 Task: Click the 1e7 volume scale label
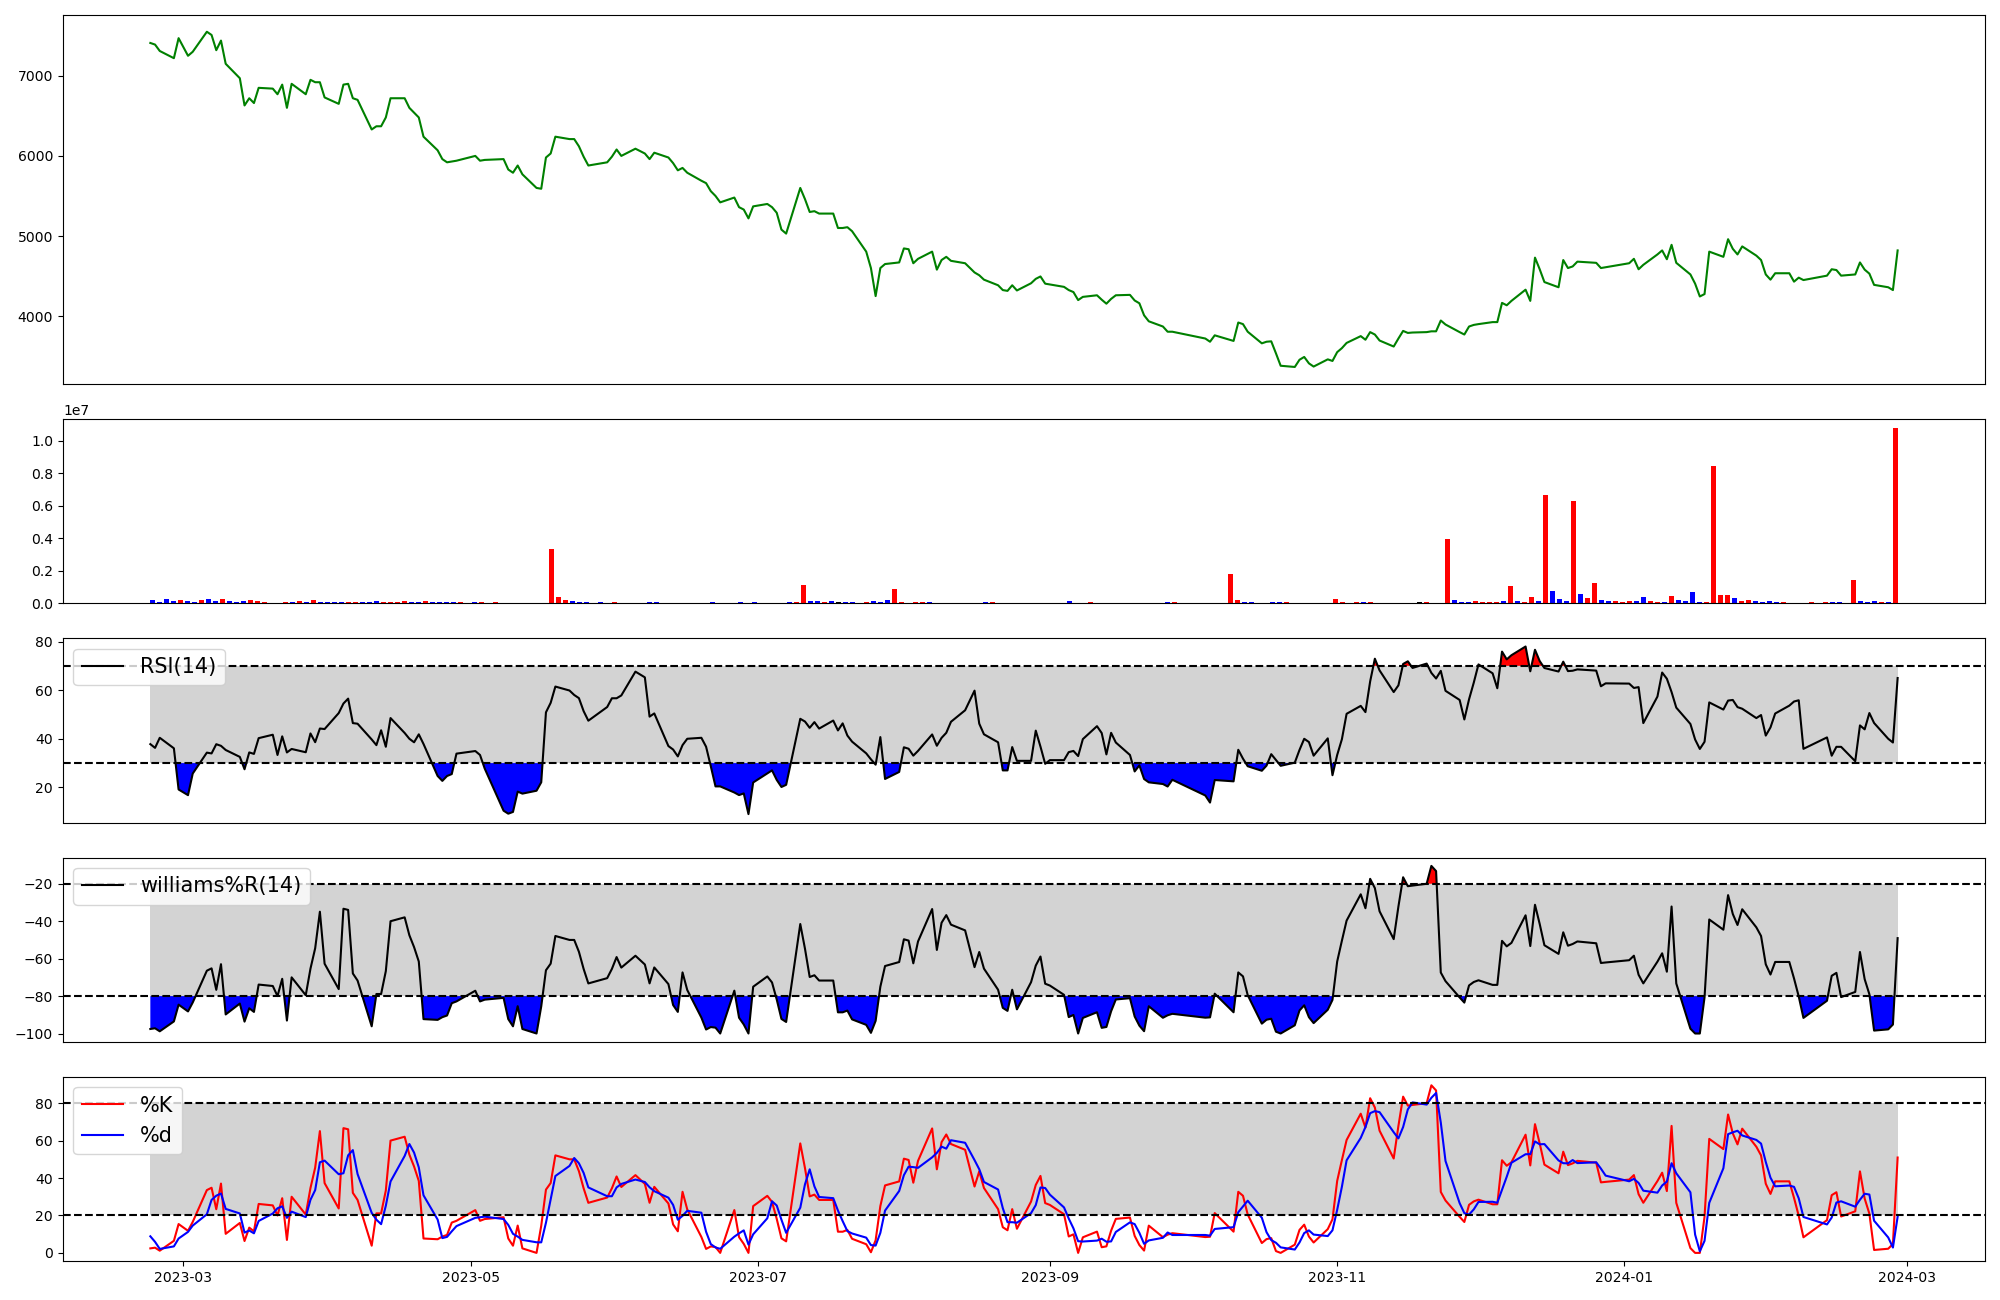tap(77, 411)
